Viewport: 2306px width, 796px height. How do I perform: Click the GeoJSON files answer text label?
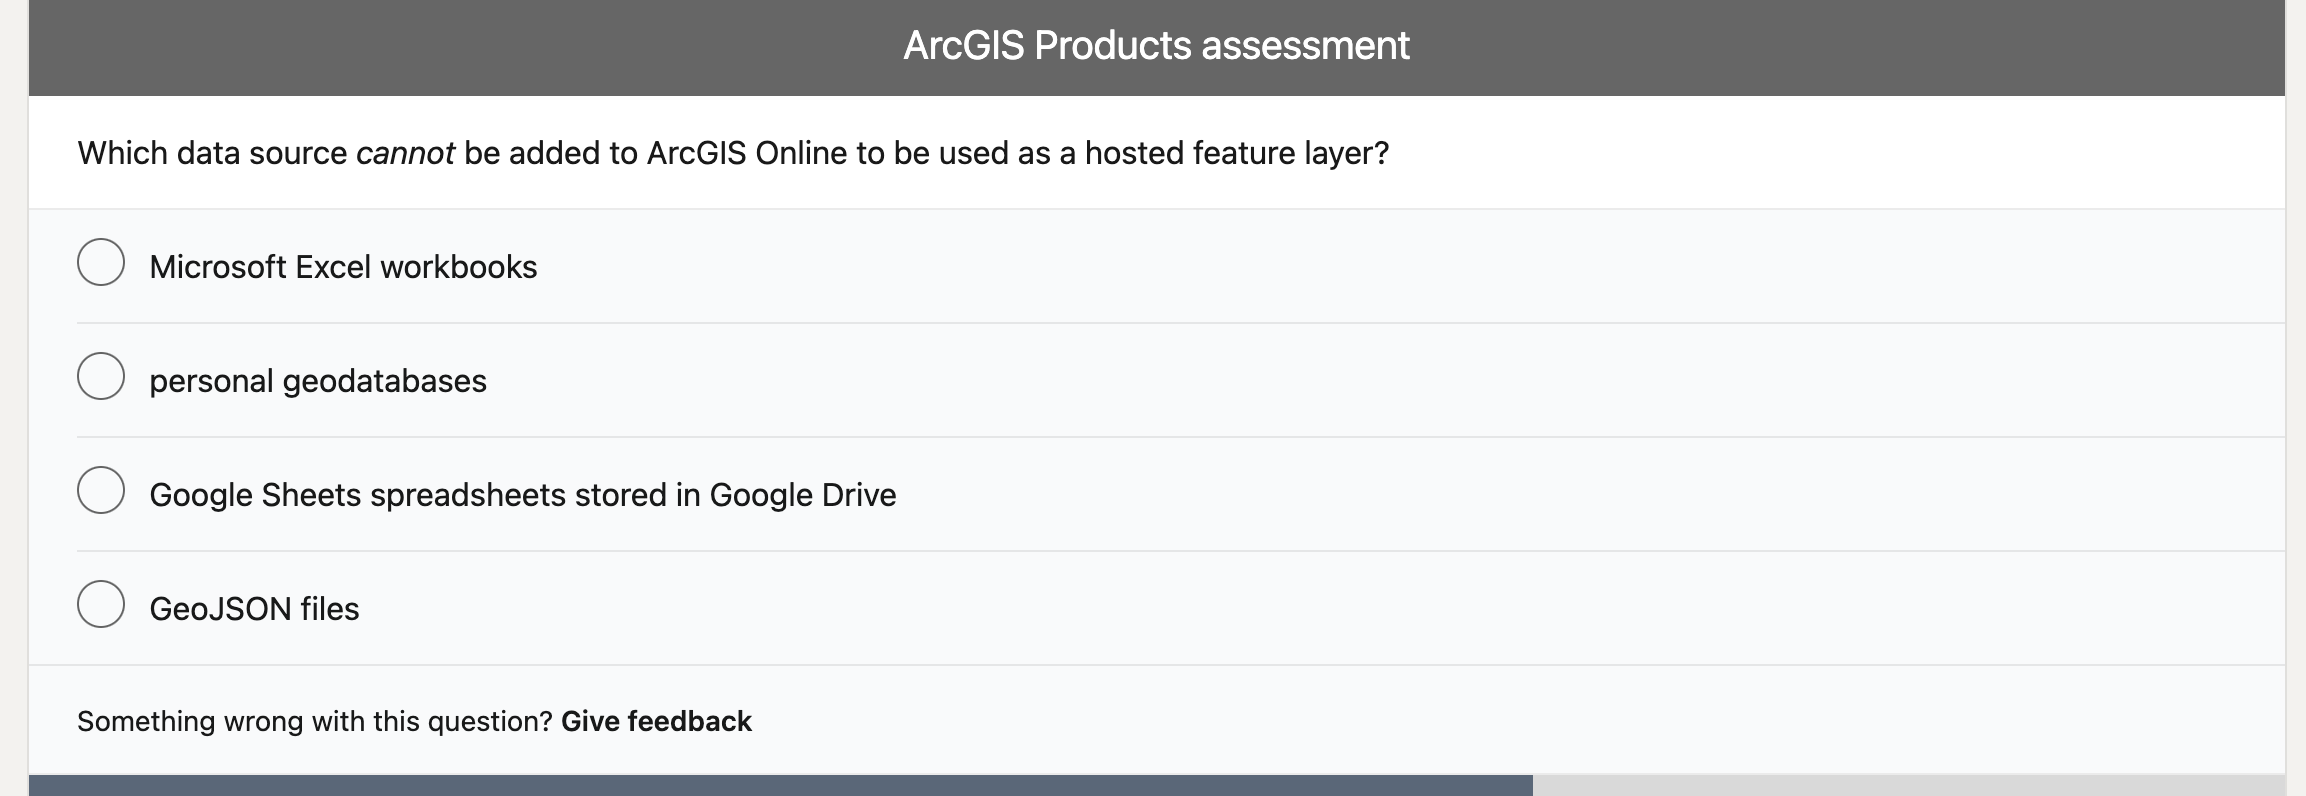click(x=255, y=607)
